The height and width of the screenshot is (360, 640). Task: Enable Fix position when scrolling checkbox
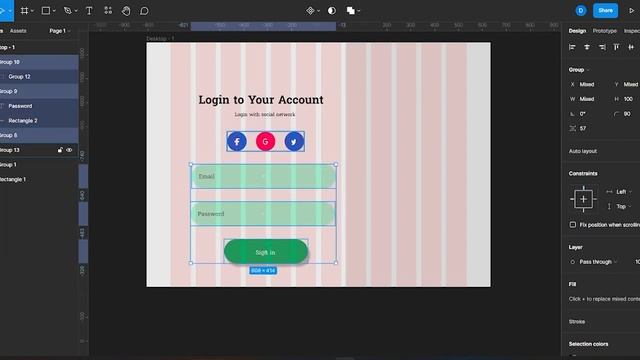pyautogui.click(x=573, y=225)
